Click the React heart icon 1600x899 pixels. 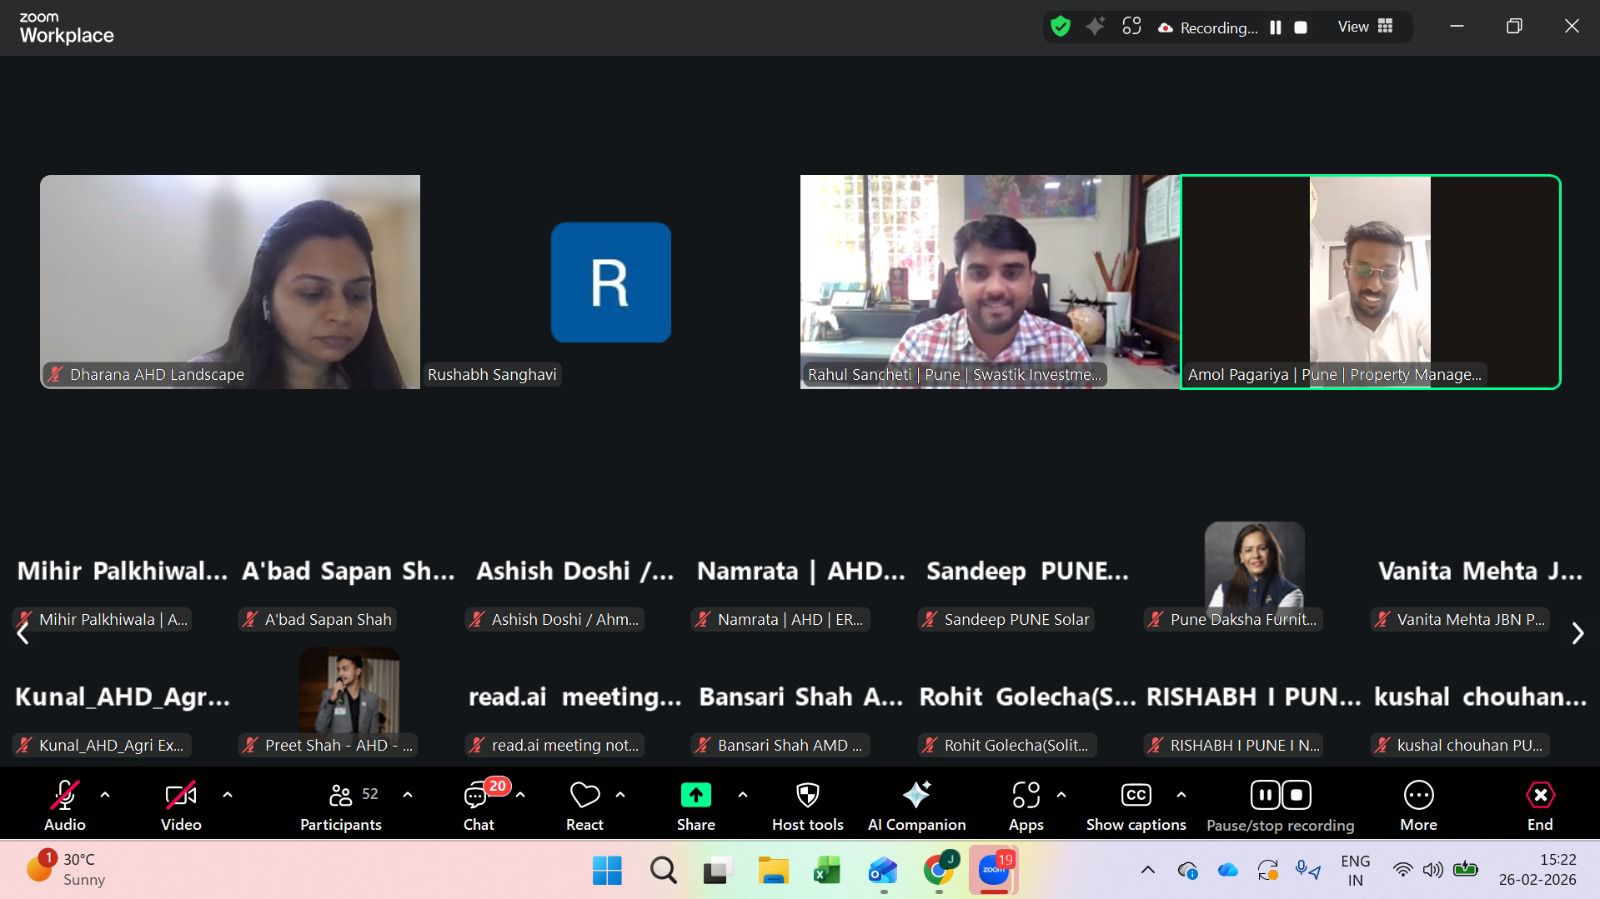point(584,805)
